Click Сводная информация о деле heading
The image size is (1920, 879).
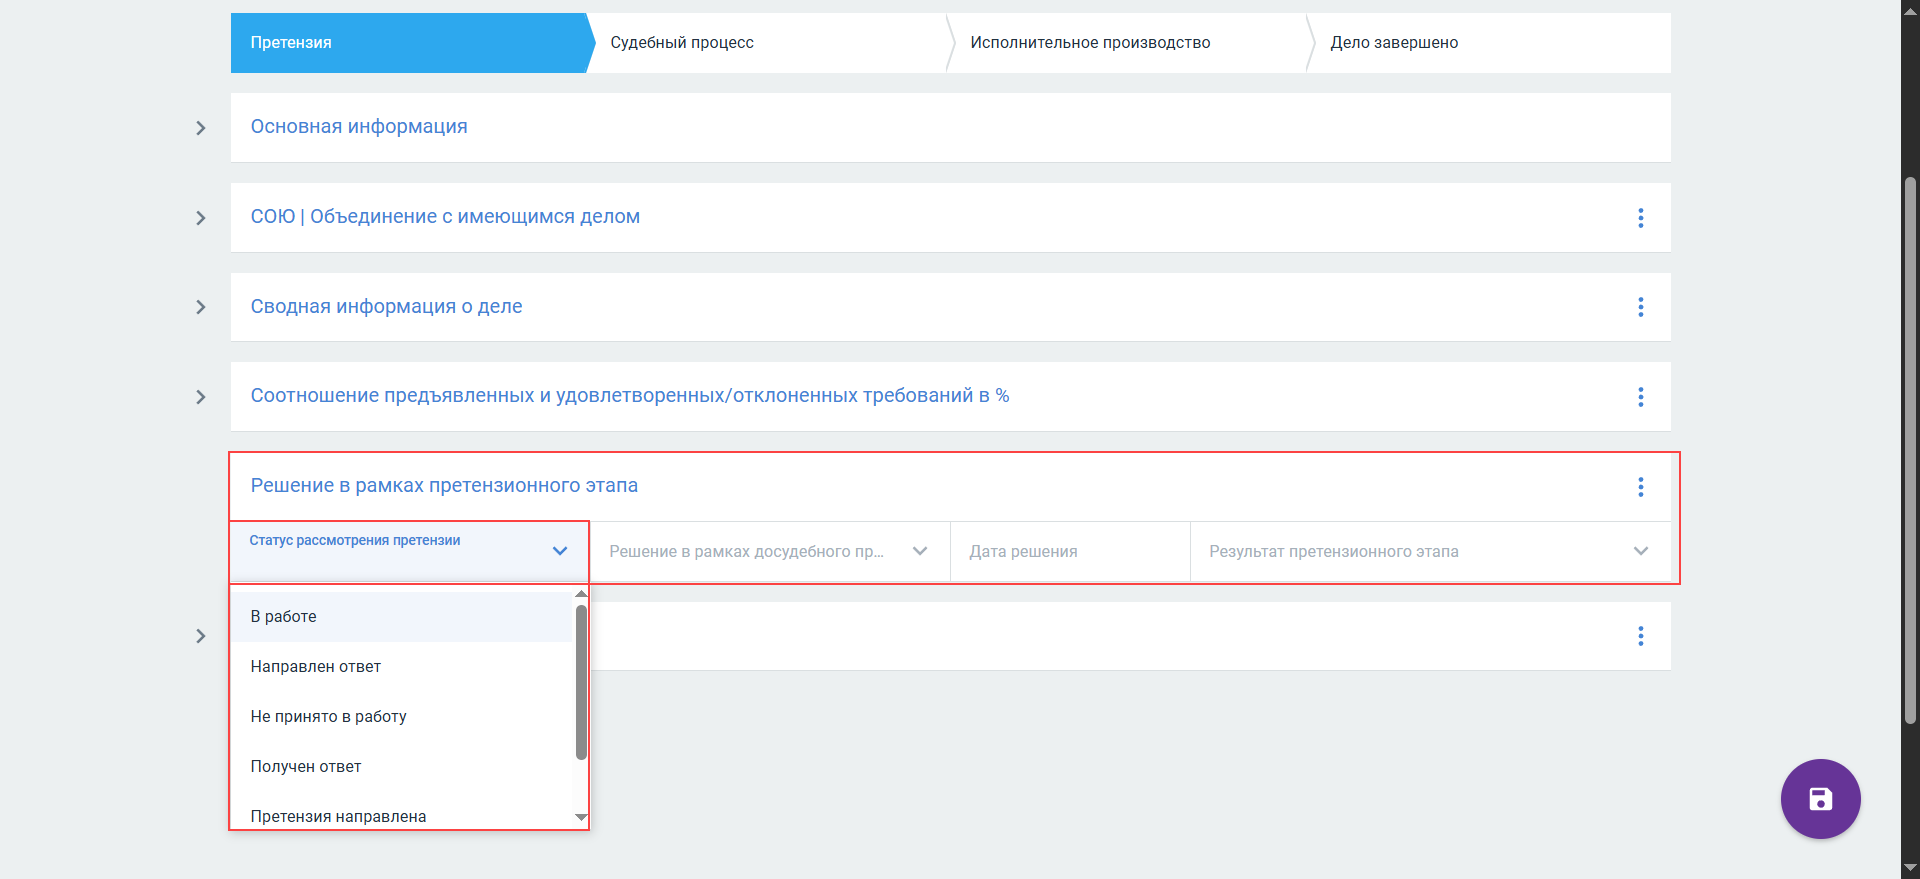tap(386, 306)
